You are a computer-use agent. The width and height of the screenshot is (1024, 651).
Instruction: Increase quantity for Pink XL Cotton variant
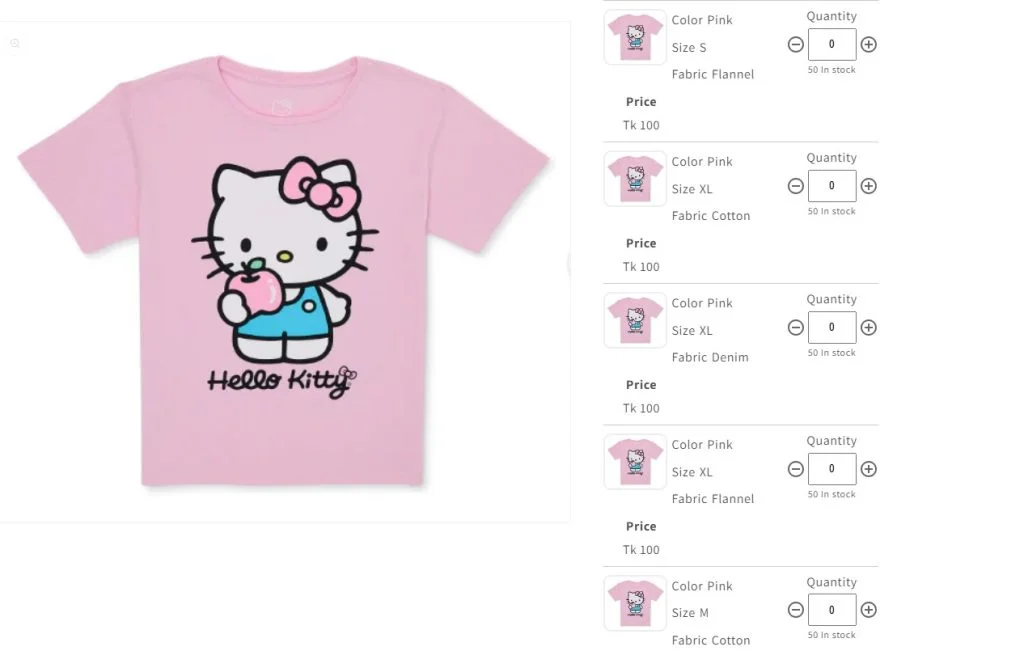coord(868,186)
